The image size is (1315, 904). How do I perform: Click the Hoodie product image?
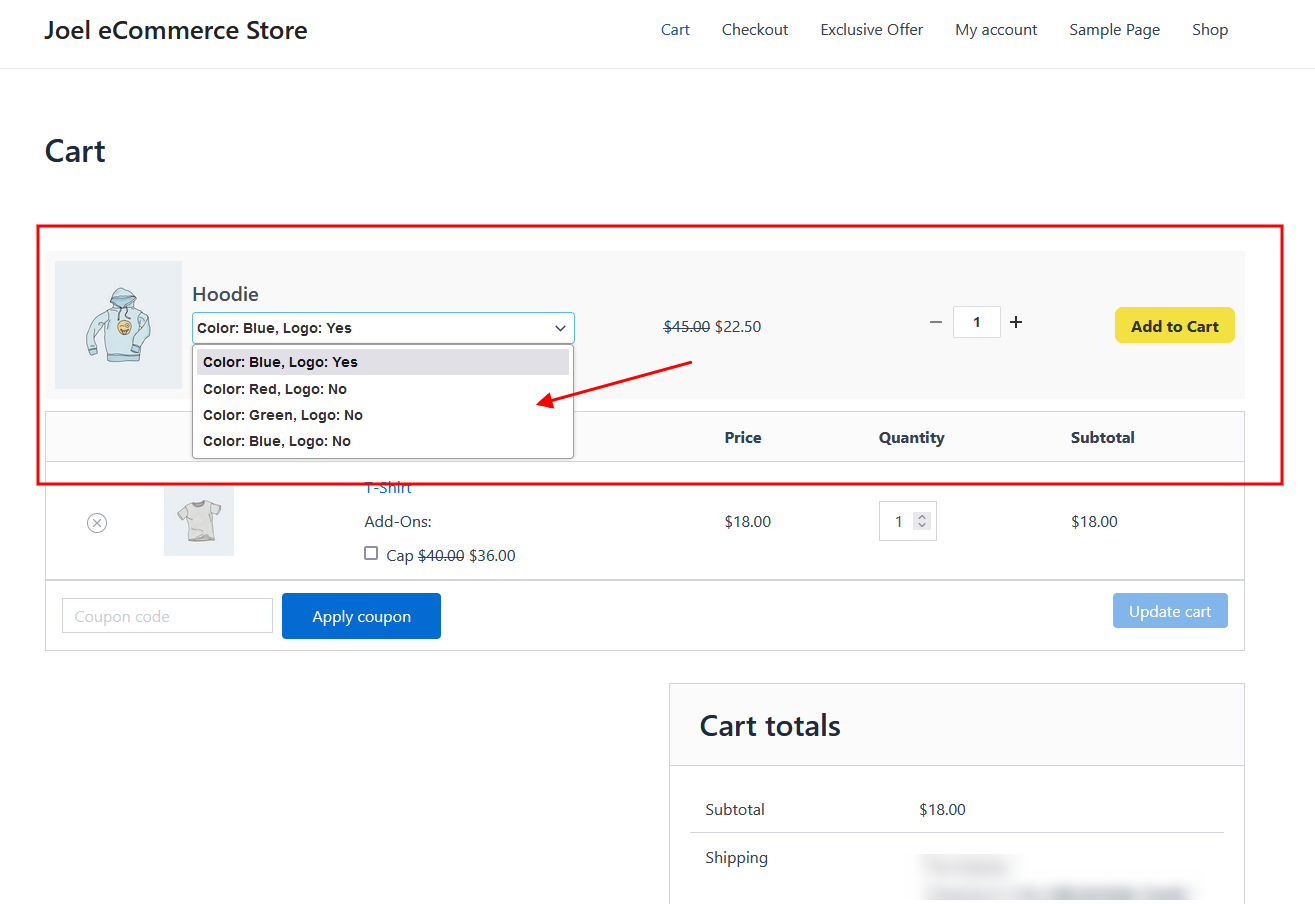click(x=118, y=325)
